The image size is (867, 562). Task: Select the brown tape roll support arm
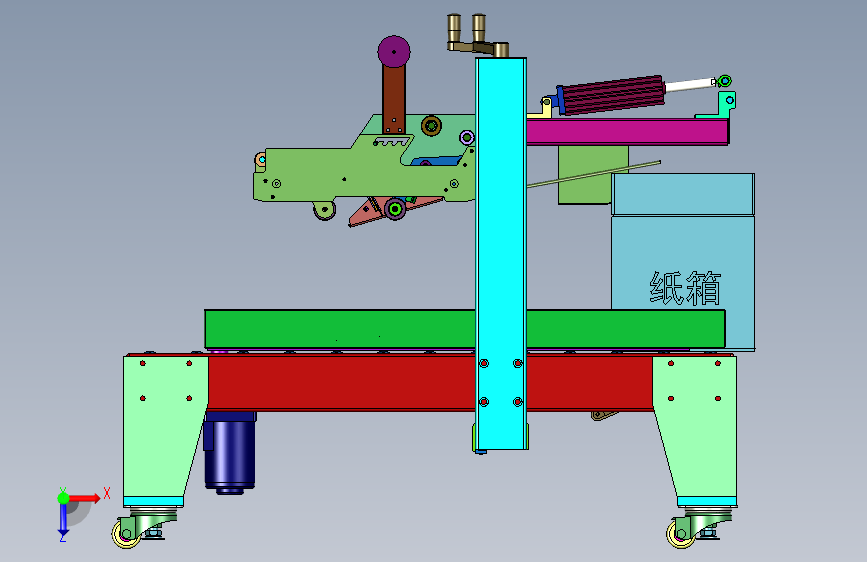(x=394, y=98)
